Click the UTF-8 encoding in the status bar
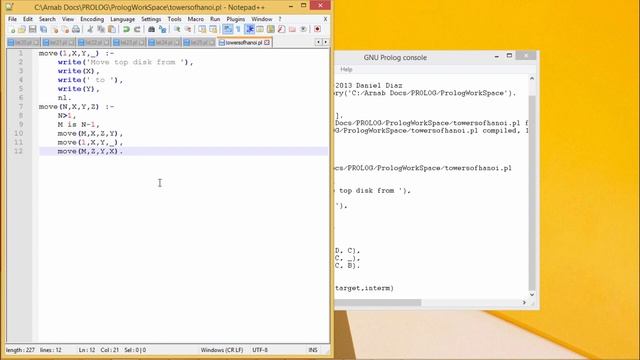This screenshot has height=360, width=640. coord(260,350)
